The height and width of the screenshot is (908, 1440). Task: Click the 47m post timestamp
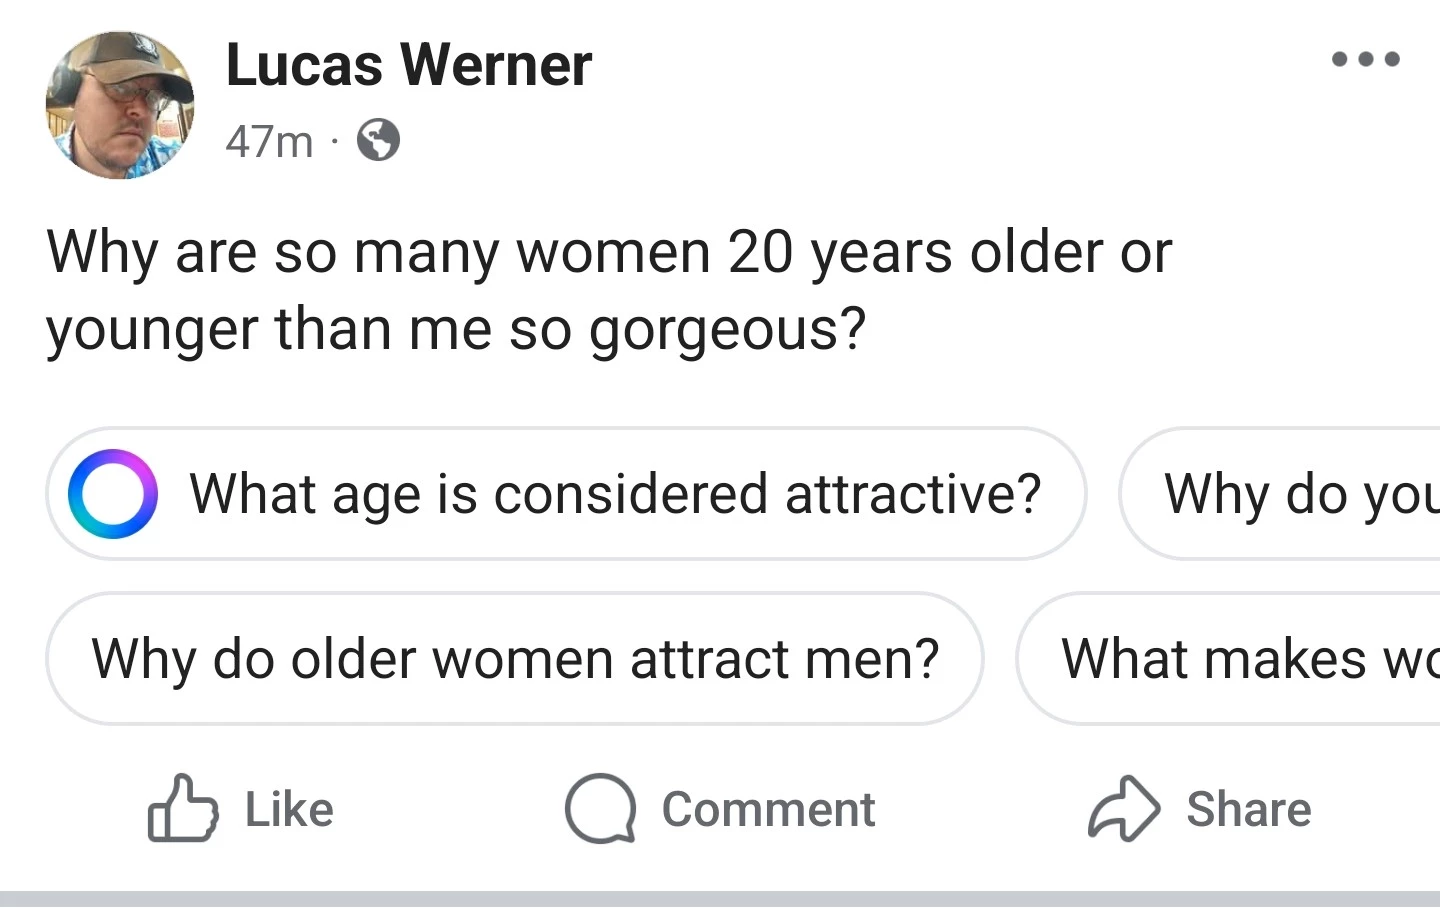click(269, 141)
